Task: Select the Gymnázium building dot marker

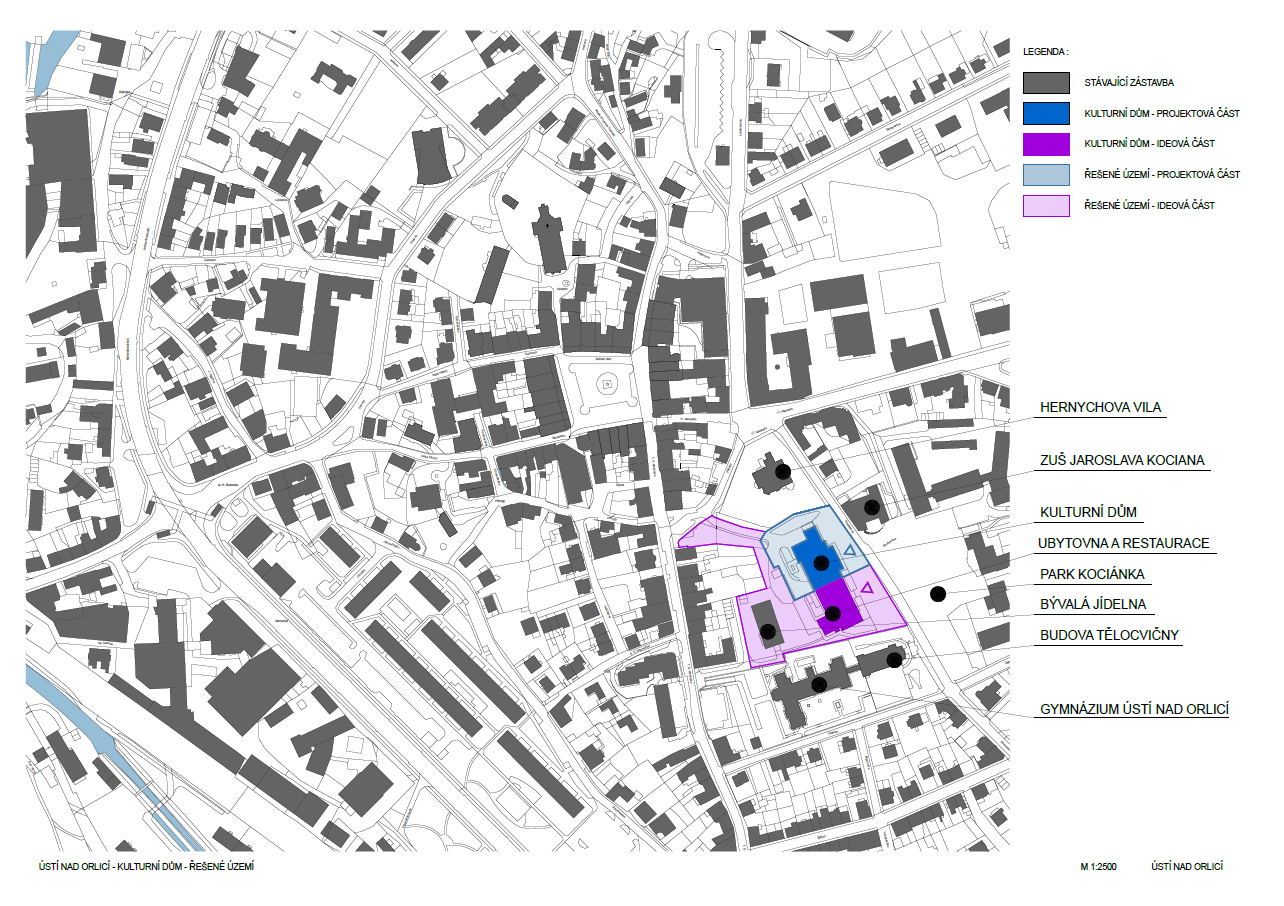Action: coord(819,685)
